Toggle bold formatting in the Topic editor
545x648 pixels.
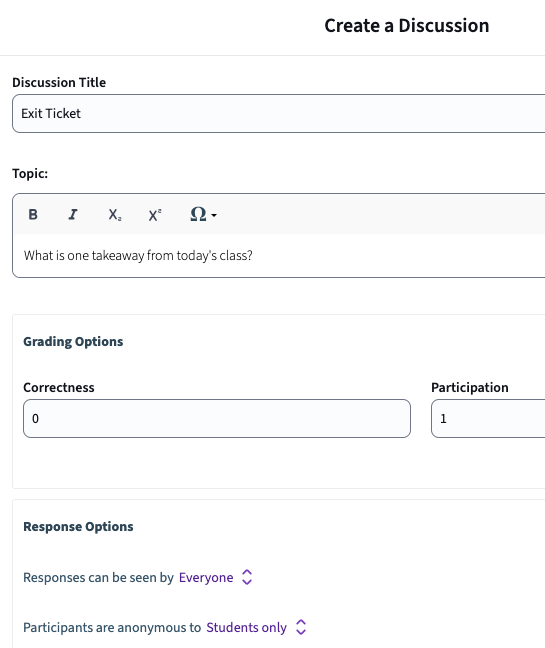[x=33, y=214]
